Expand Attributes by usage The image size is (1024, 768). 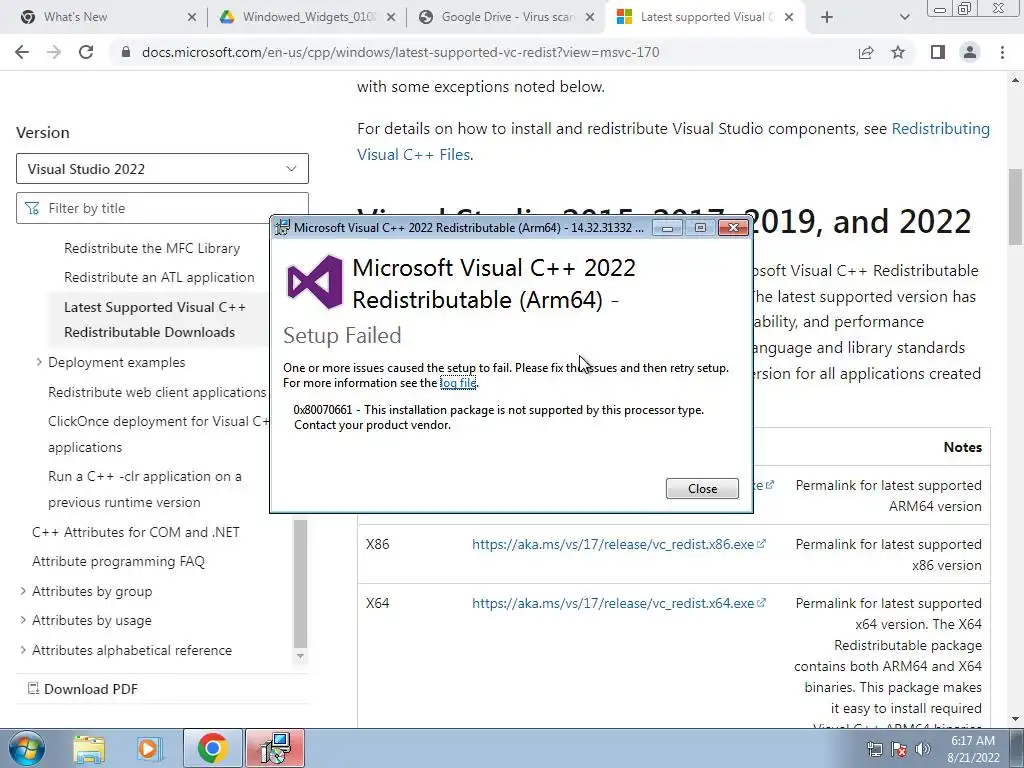click(x=23, y=620)
